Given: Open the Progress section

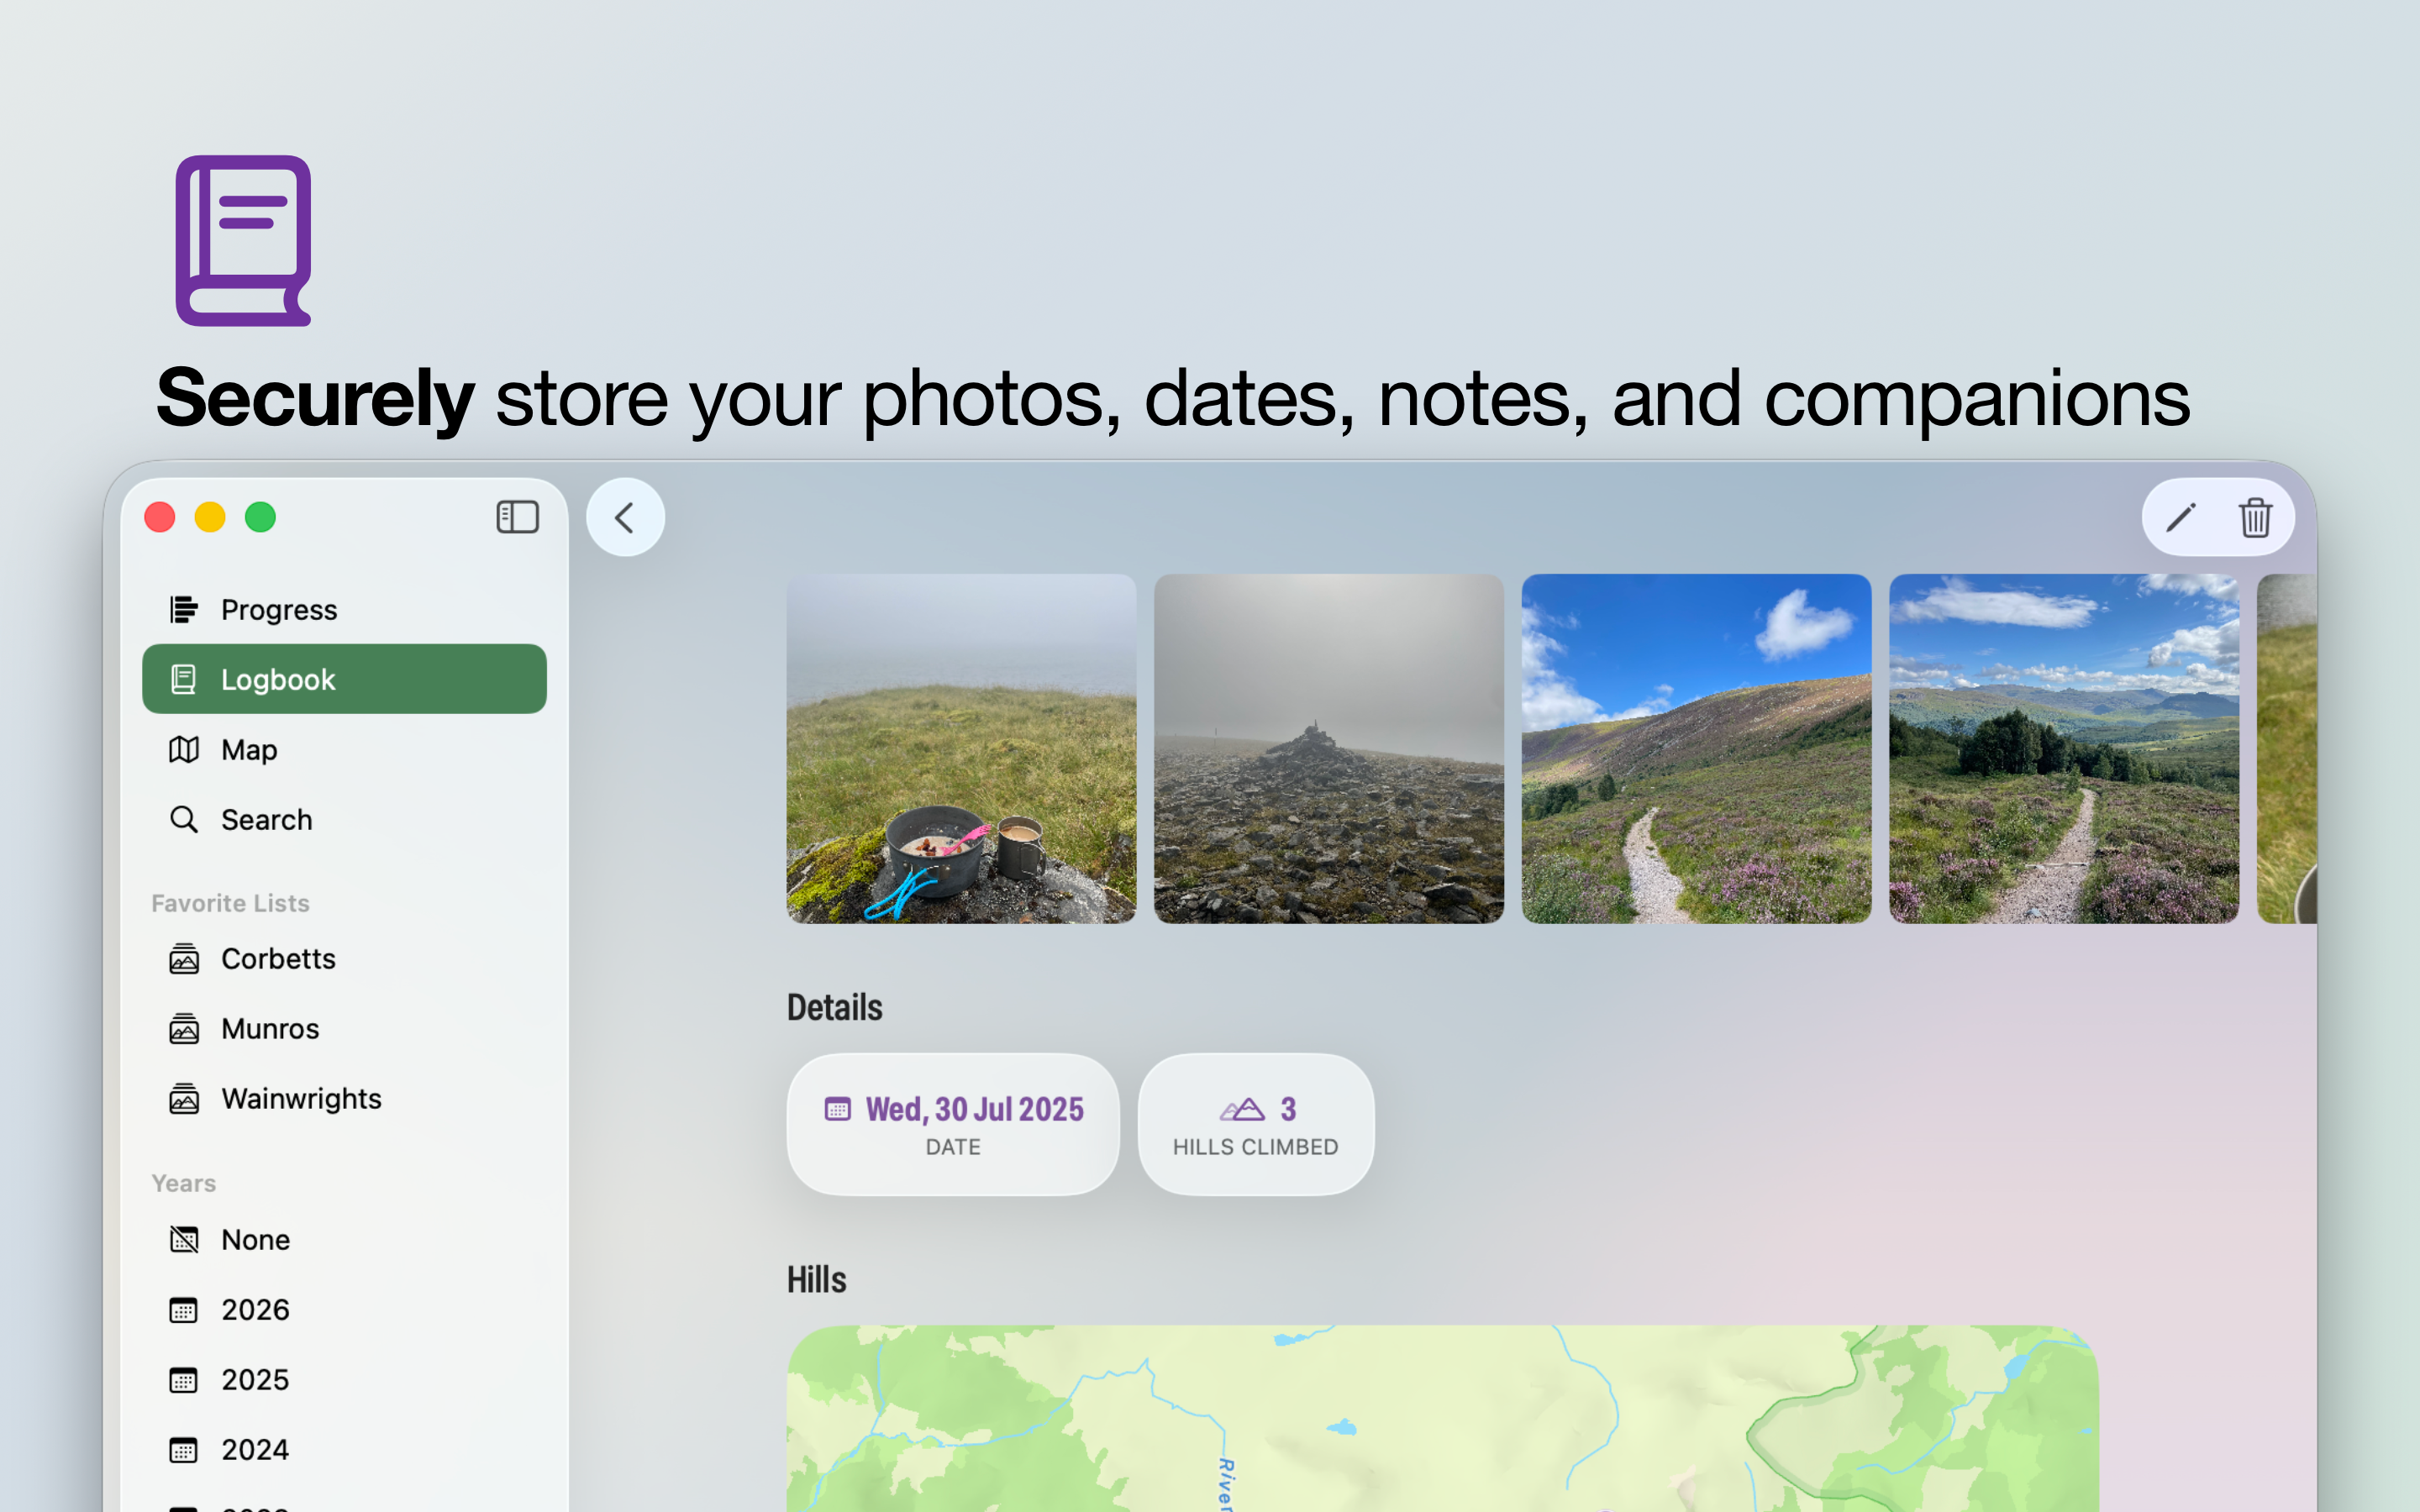Looking at the screenshot, I should 344,609.
